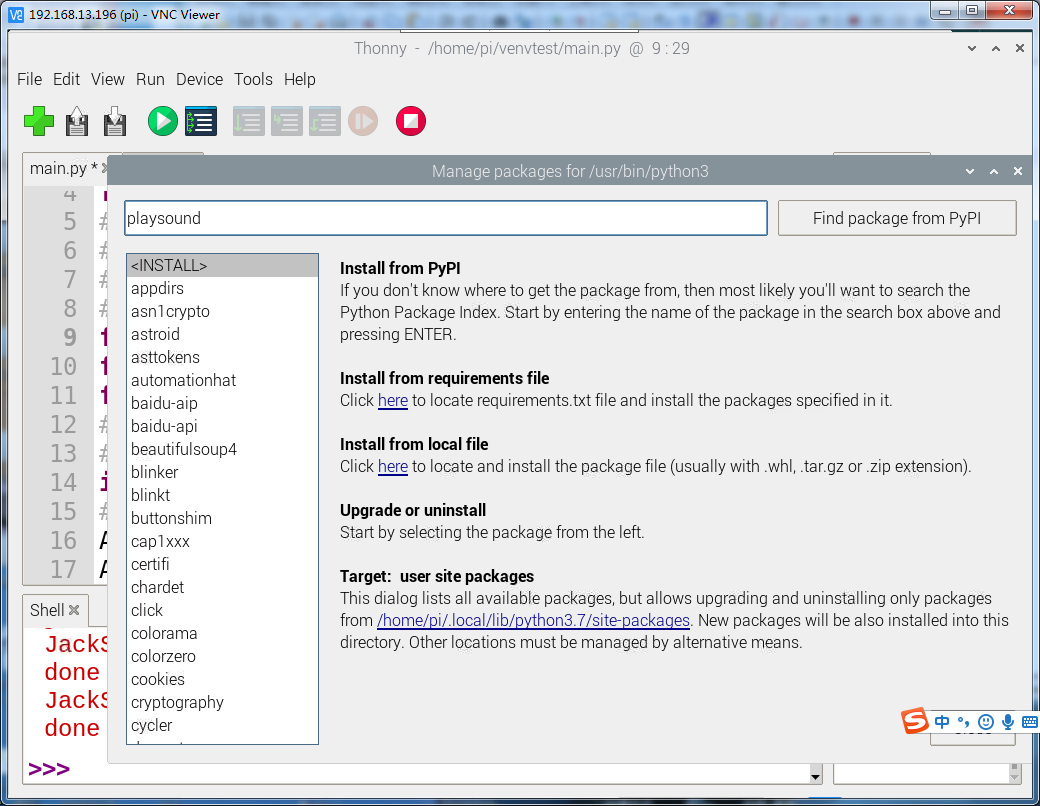
Task: Expand Manage packages dialog with up chevron
Action: 994,171
